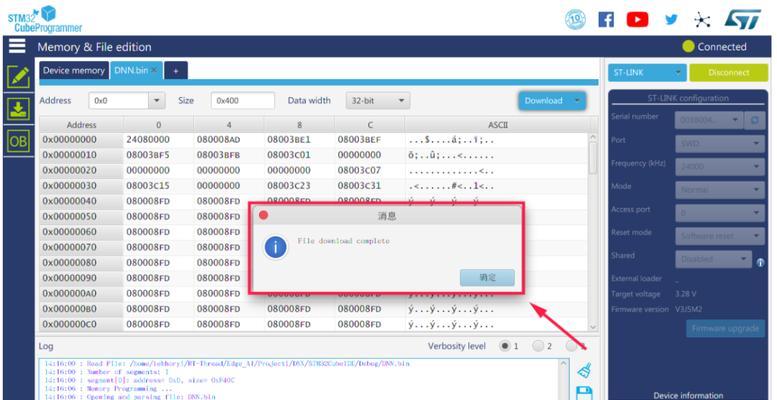Click the log panel scroll up arrow
The width and height of the screenshot is (777, 400).
tap(564, 364)
